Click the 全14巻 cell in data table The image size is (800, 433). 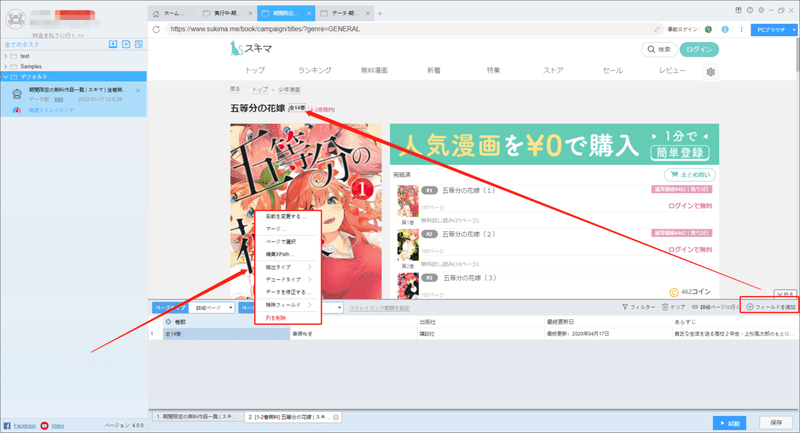coord(227,334)
